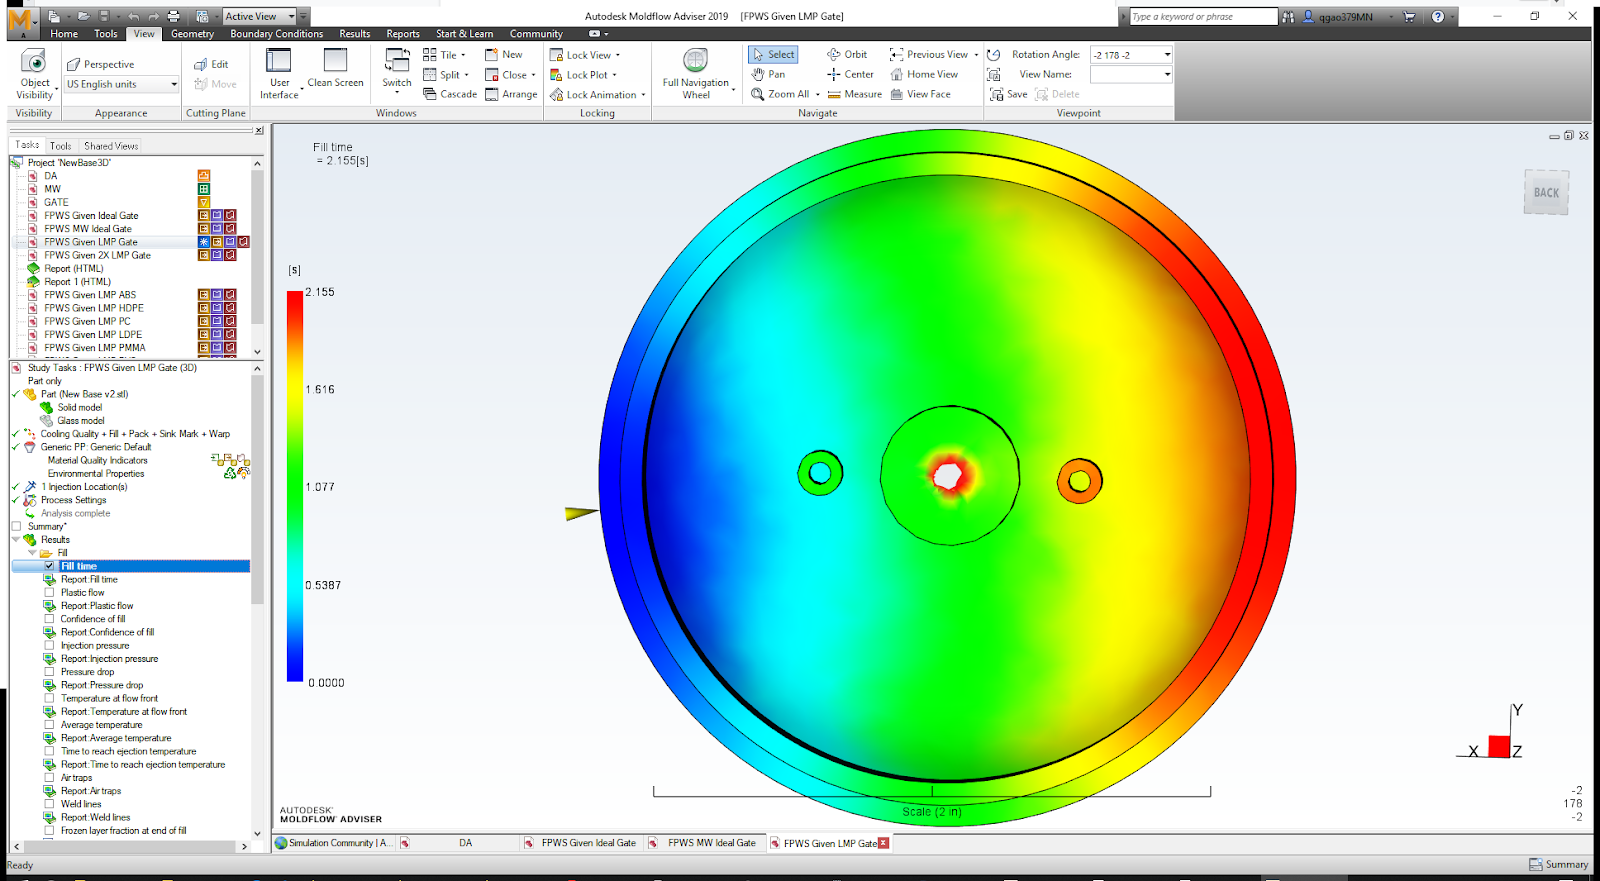Close the FPWS Given LMP Gate document tab
The height and width of the screenshot is (881, 1600).
pyautogui.click(x=883, y=843)
